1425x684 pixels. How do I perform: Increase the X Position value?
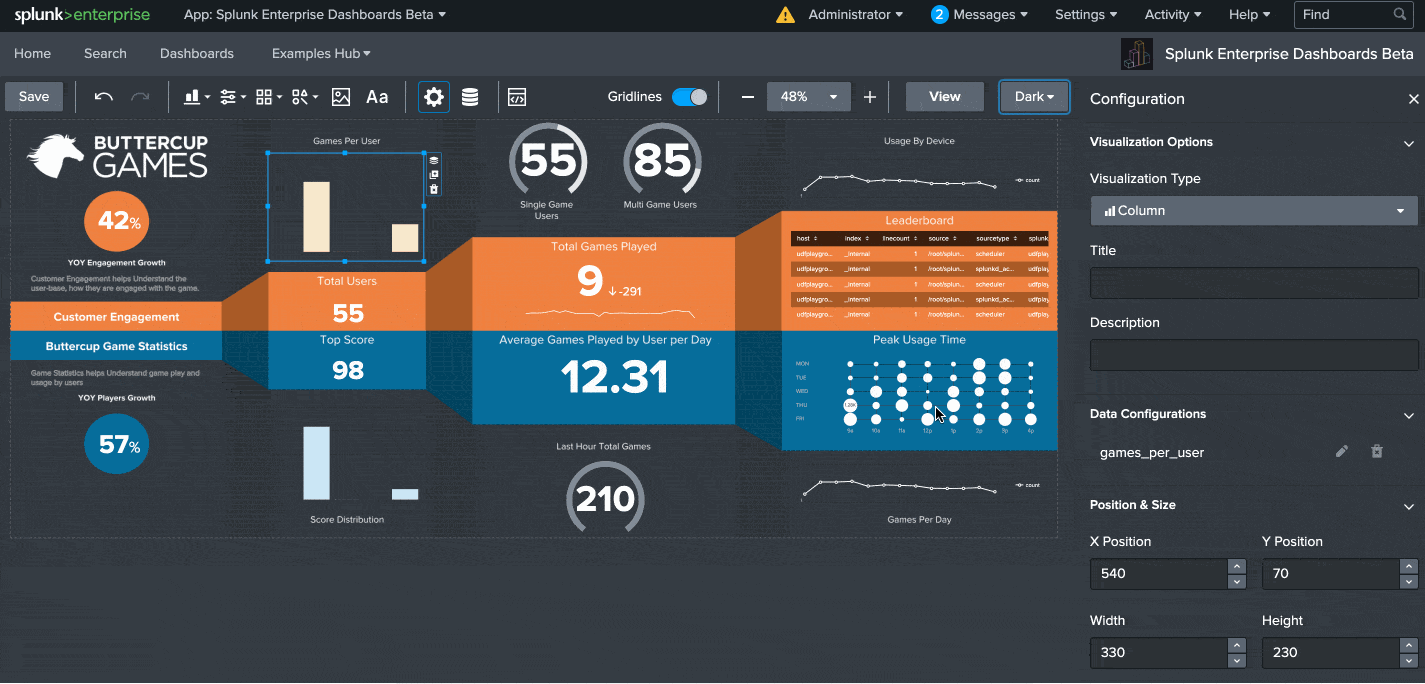click(x=1237, y=566)
